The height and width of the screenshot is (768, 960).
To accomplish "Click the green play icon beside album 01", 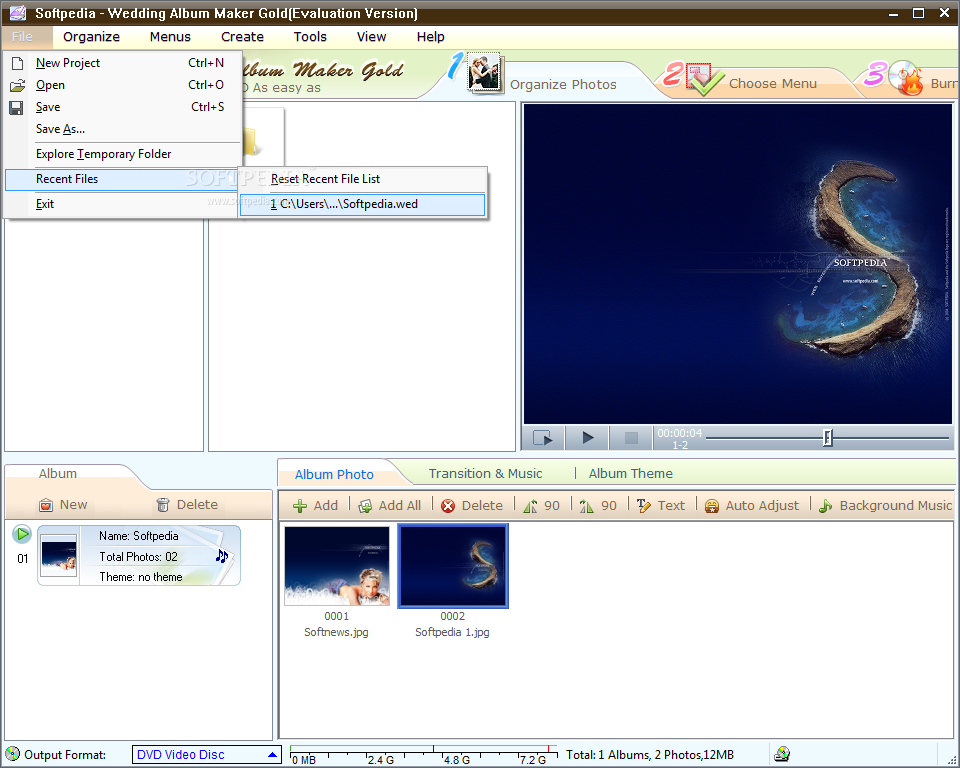I will point(22,534).
